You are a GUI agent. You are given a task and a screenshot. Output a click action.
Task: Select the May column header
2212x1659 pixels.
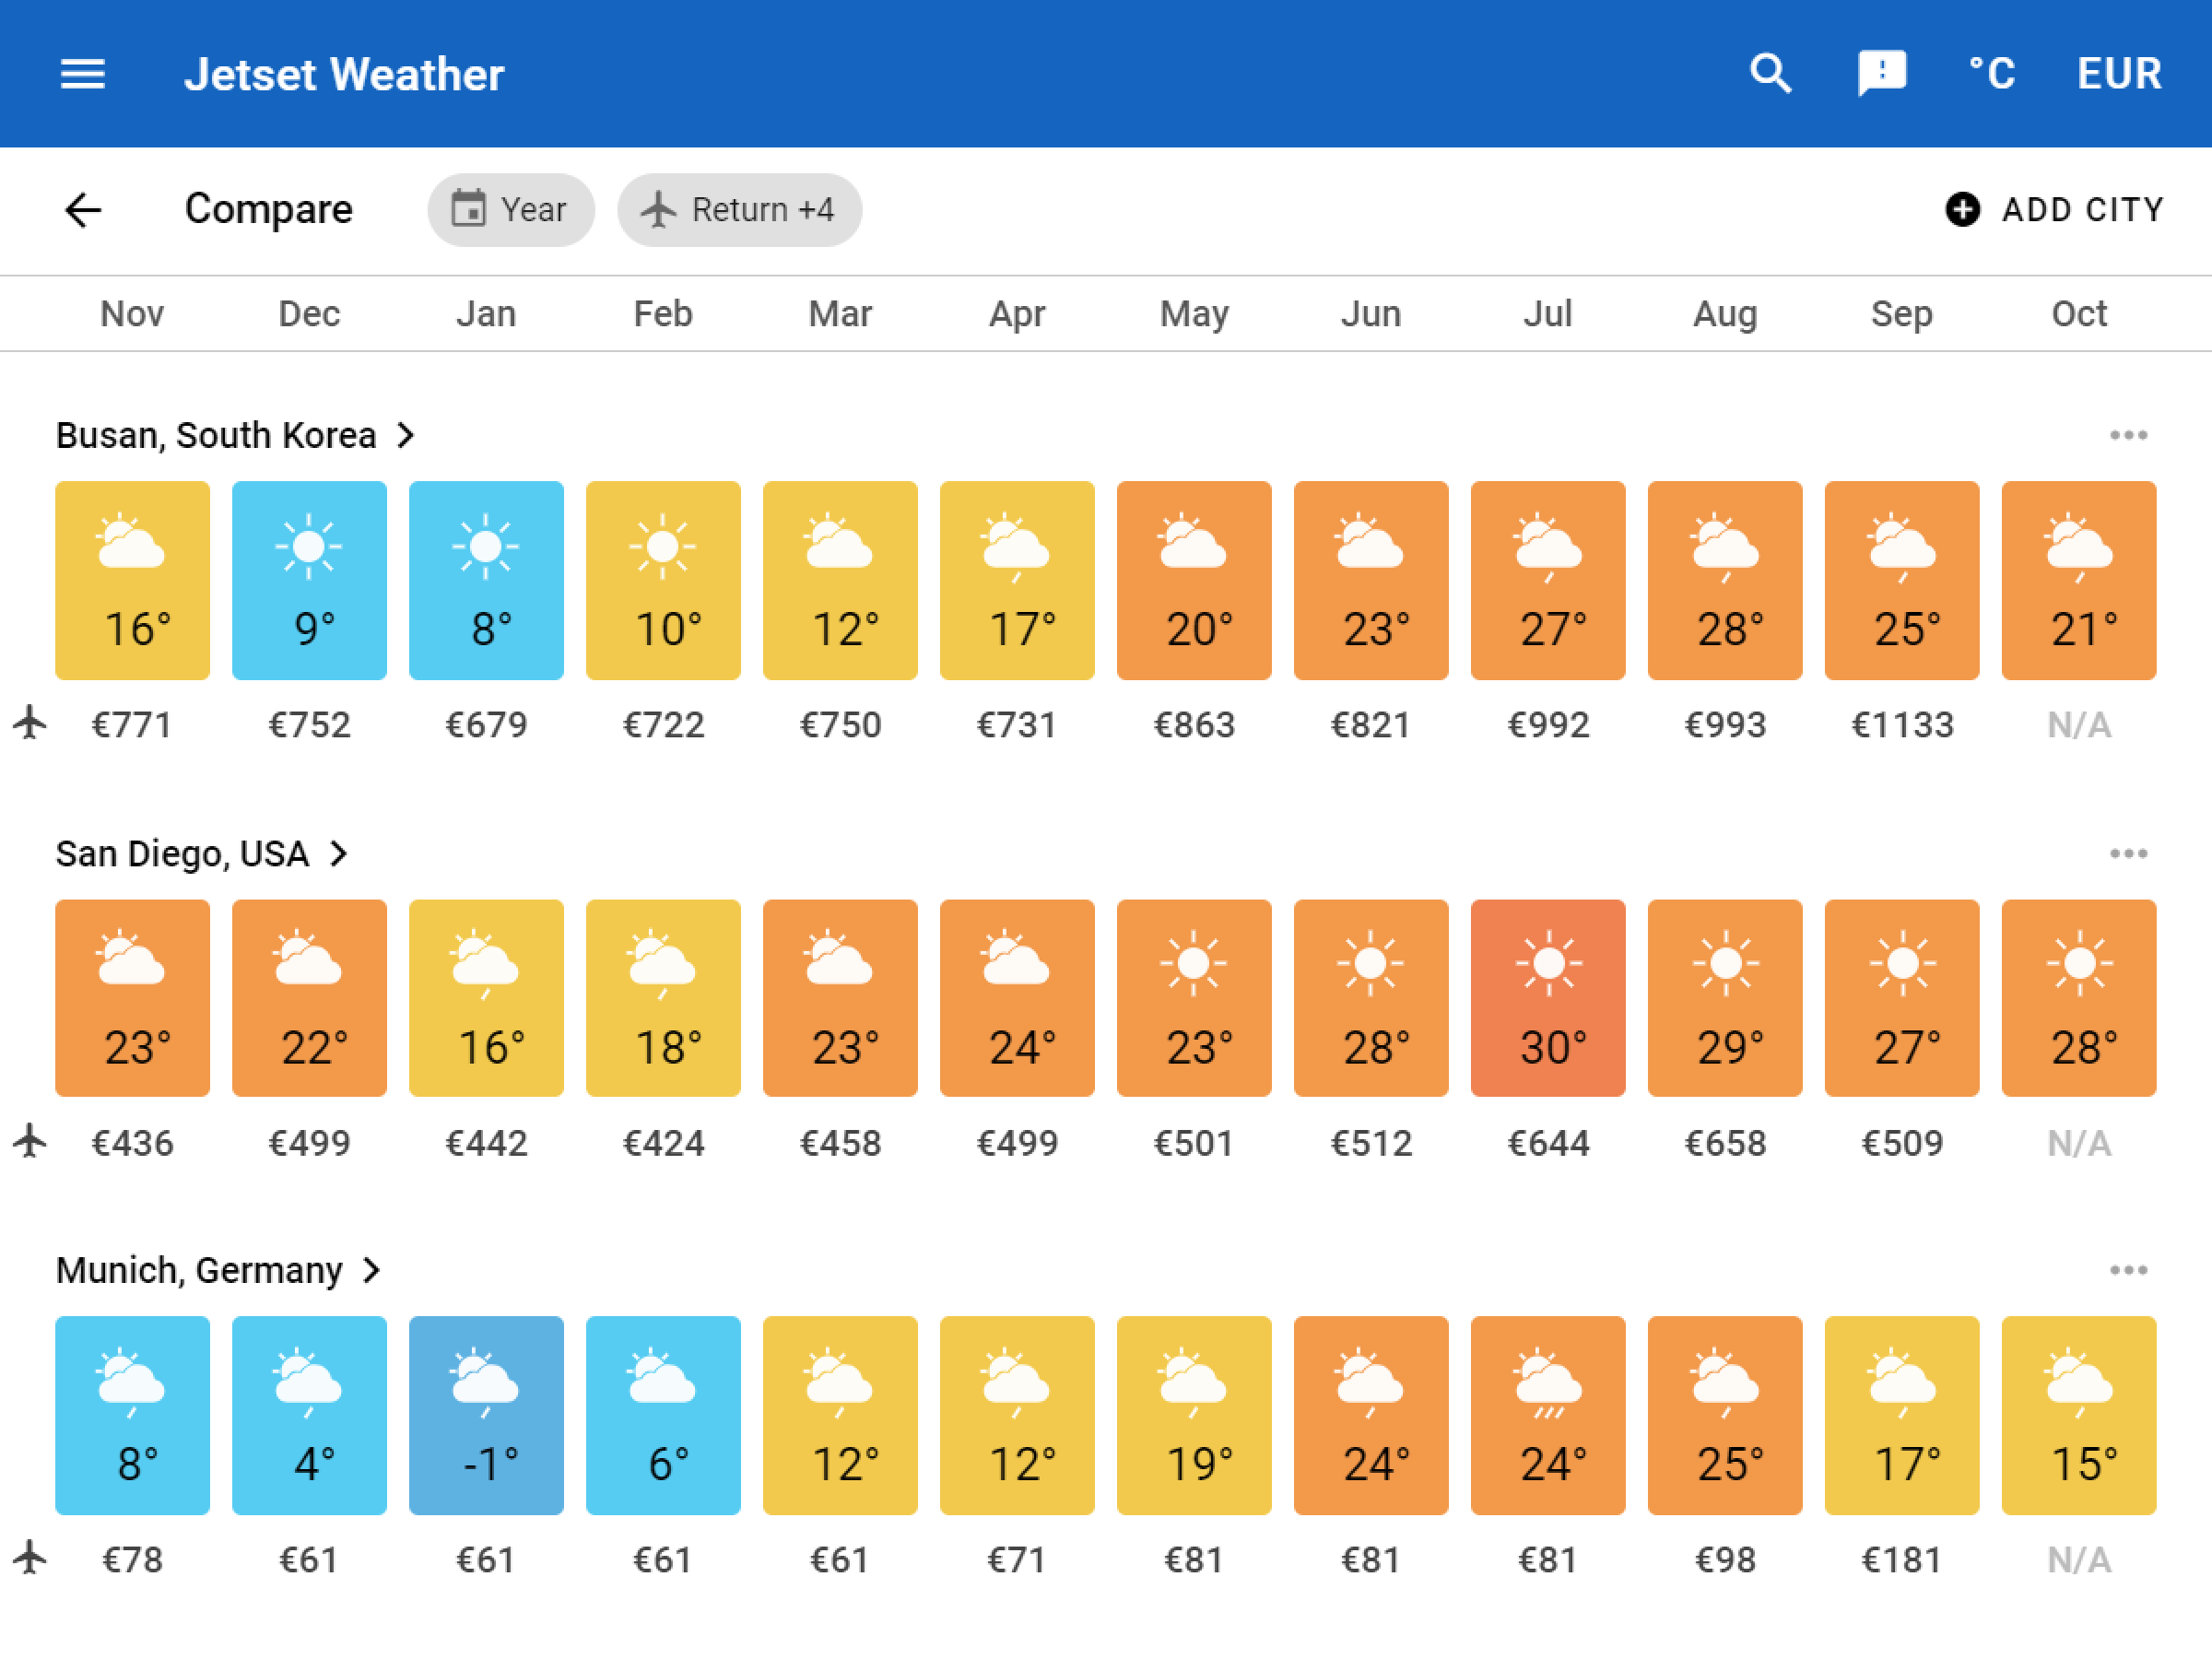point(1194,313)
